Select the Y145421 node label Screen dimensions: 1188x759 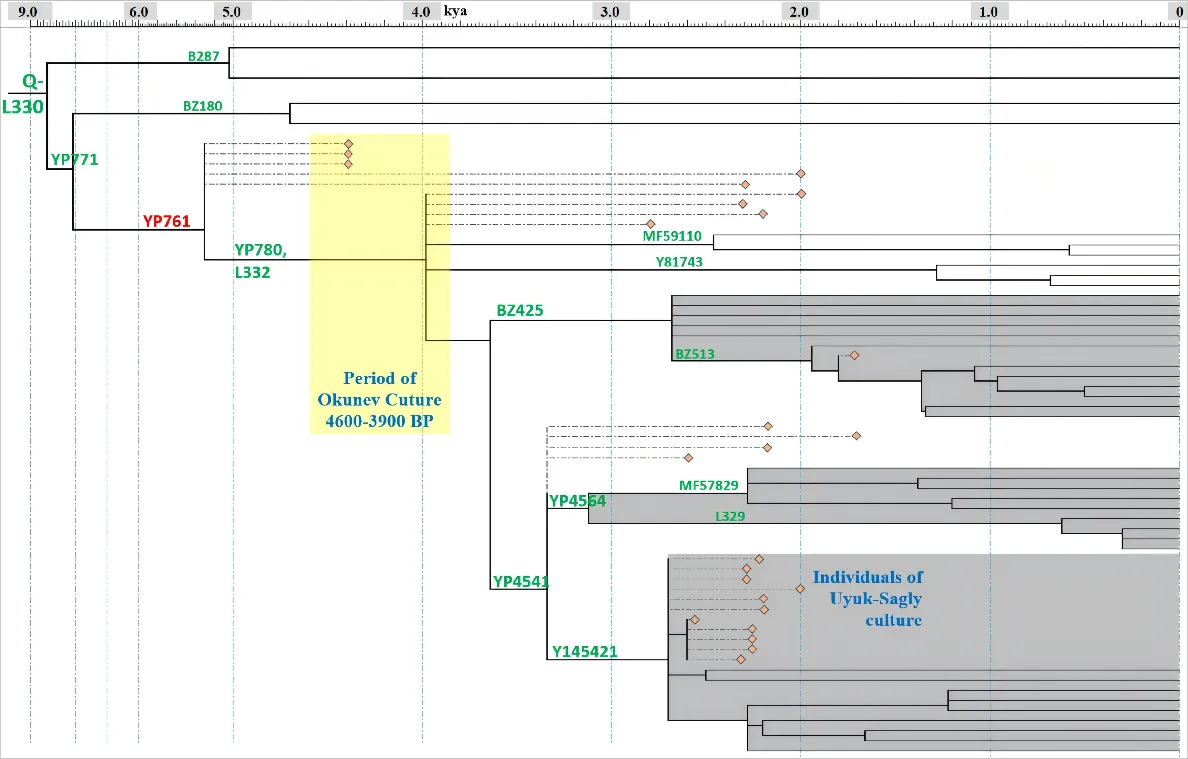point(585,652)
